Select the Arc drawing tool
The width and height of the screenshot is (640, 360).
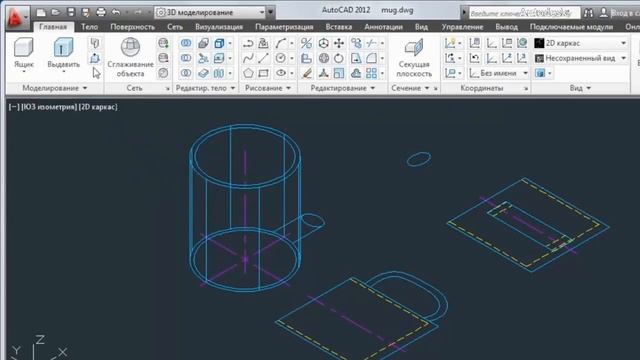pos(280,43)
